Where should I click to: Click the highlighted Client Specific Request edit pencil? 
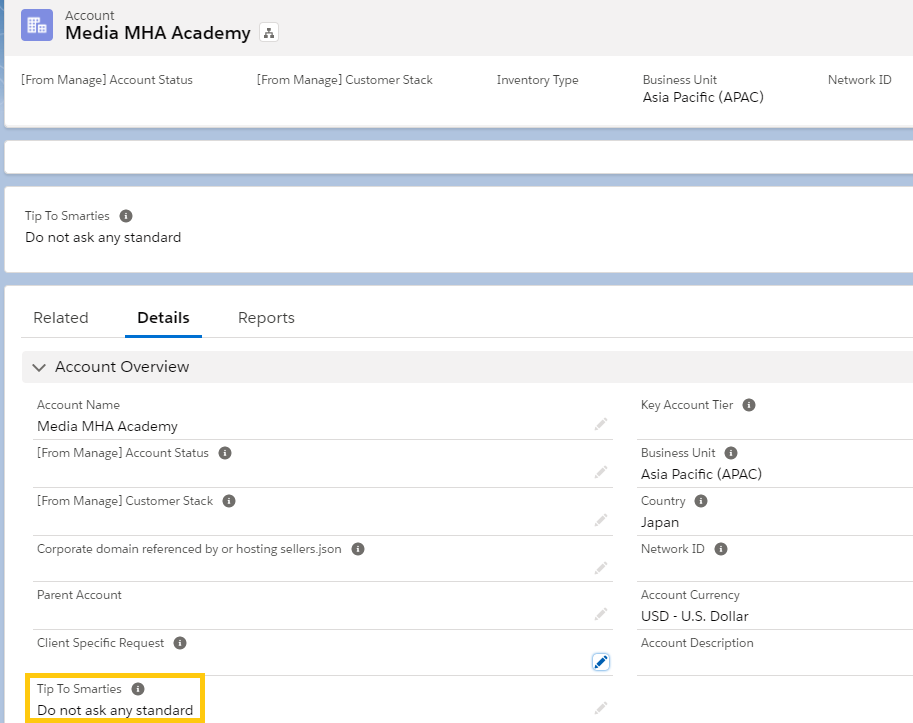tap(600, 662)
